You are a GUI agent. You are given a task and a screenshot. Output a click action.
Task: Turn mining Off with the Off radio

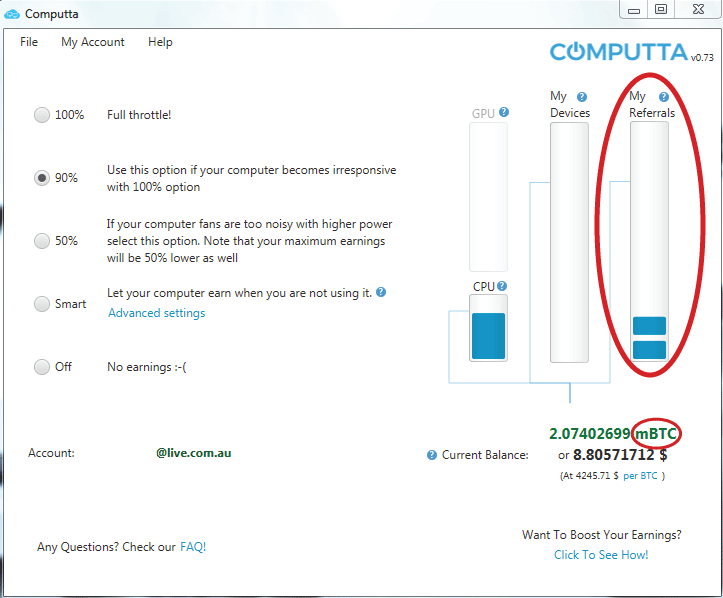41,367
